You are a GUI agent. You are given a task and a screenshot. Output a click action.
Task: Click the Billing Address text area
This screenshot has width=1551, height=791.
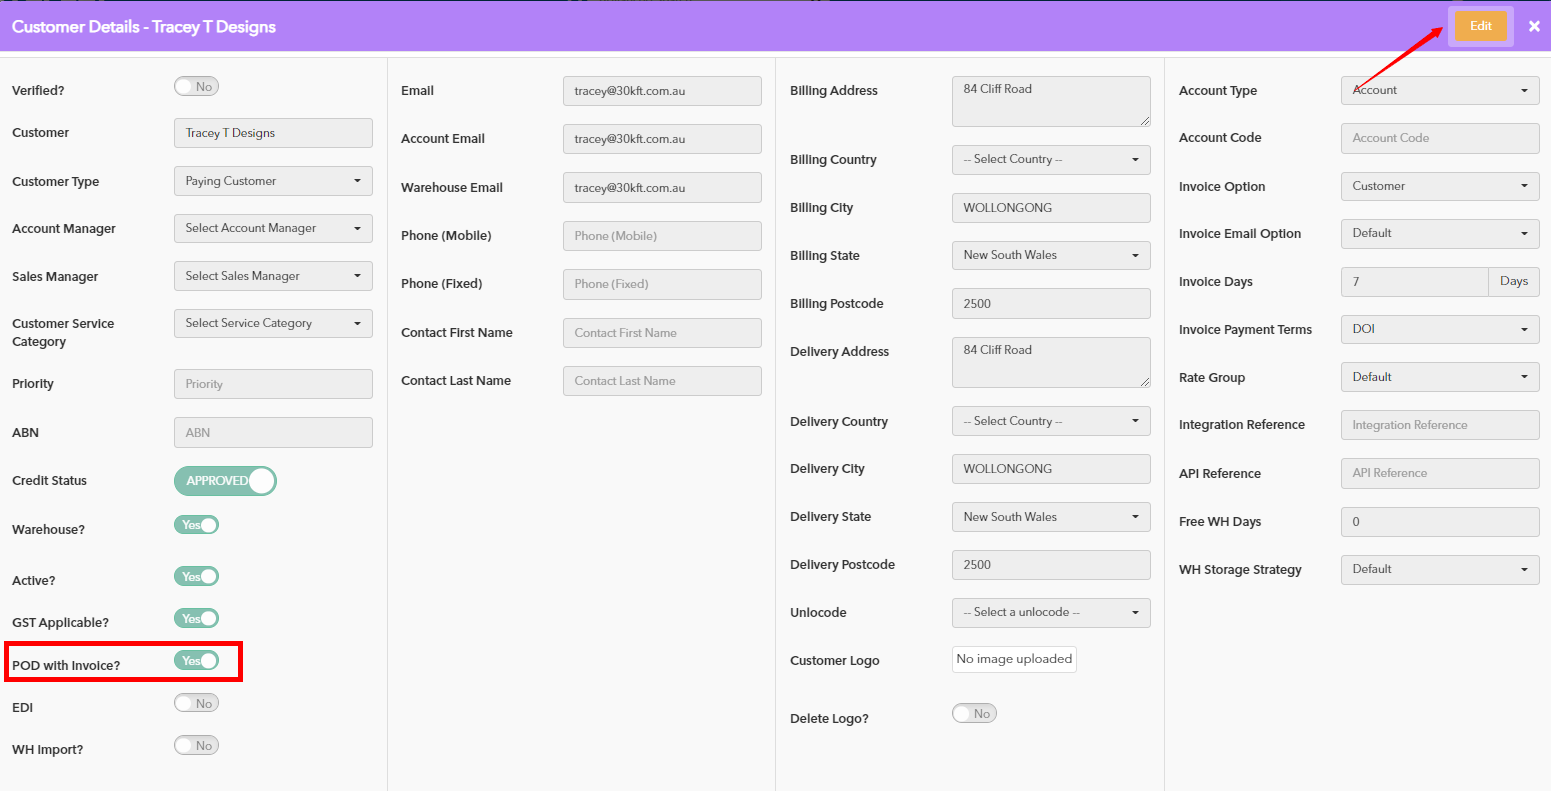1051,101
